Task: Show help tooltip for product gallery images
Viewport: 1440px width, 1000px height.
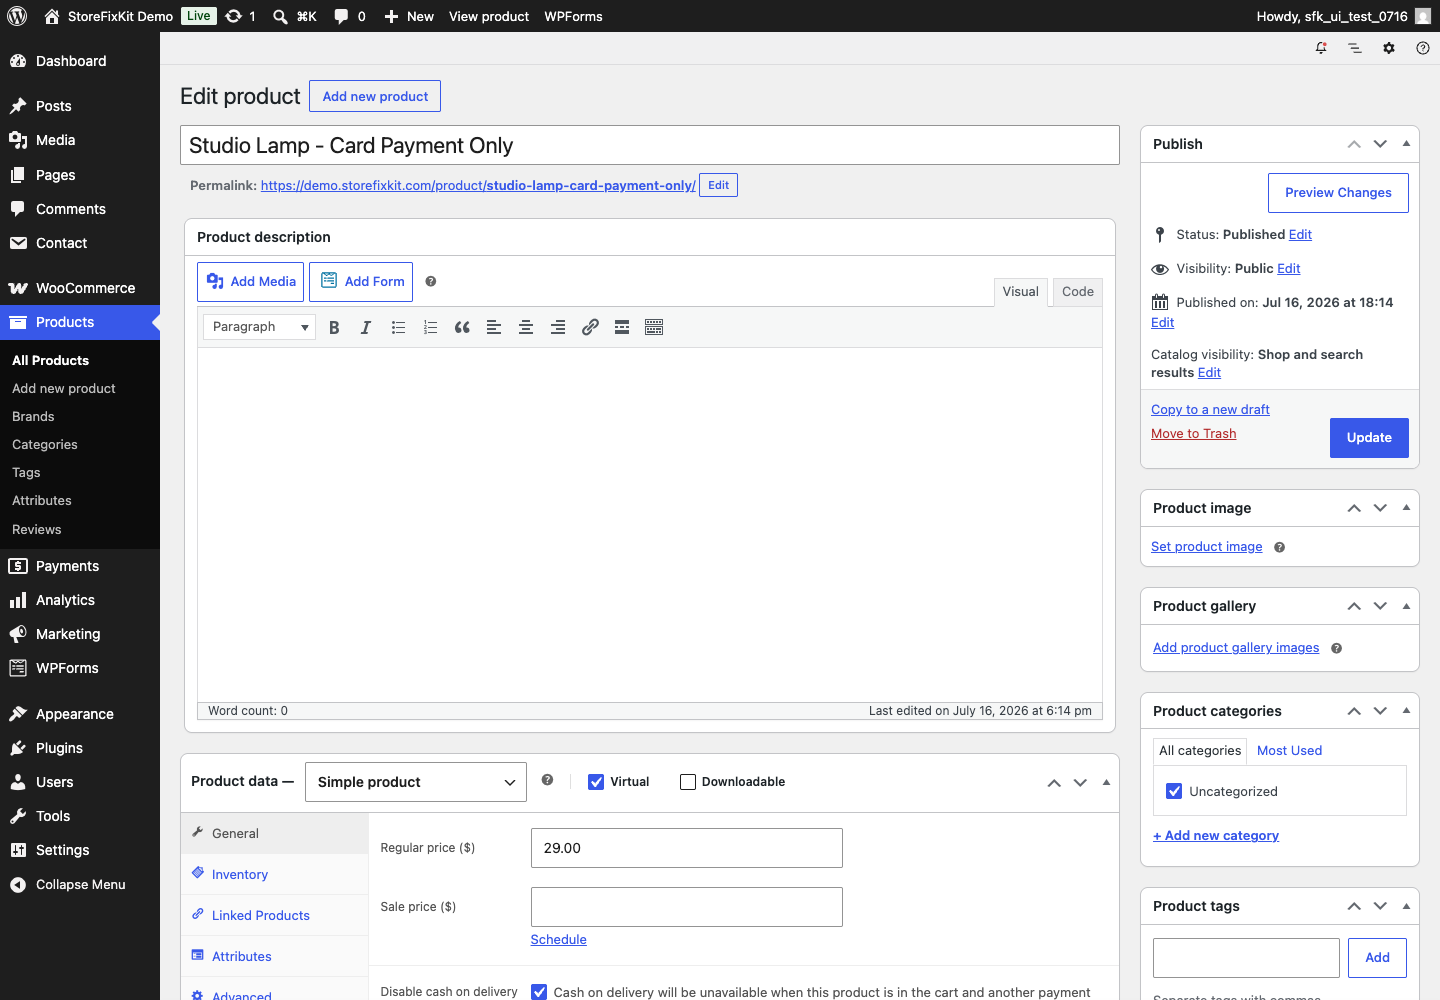Action: (1336, 648)
